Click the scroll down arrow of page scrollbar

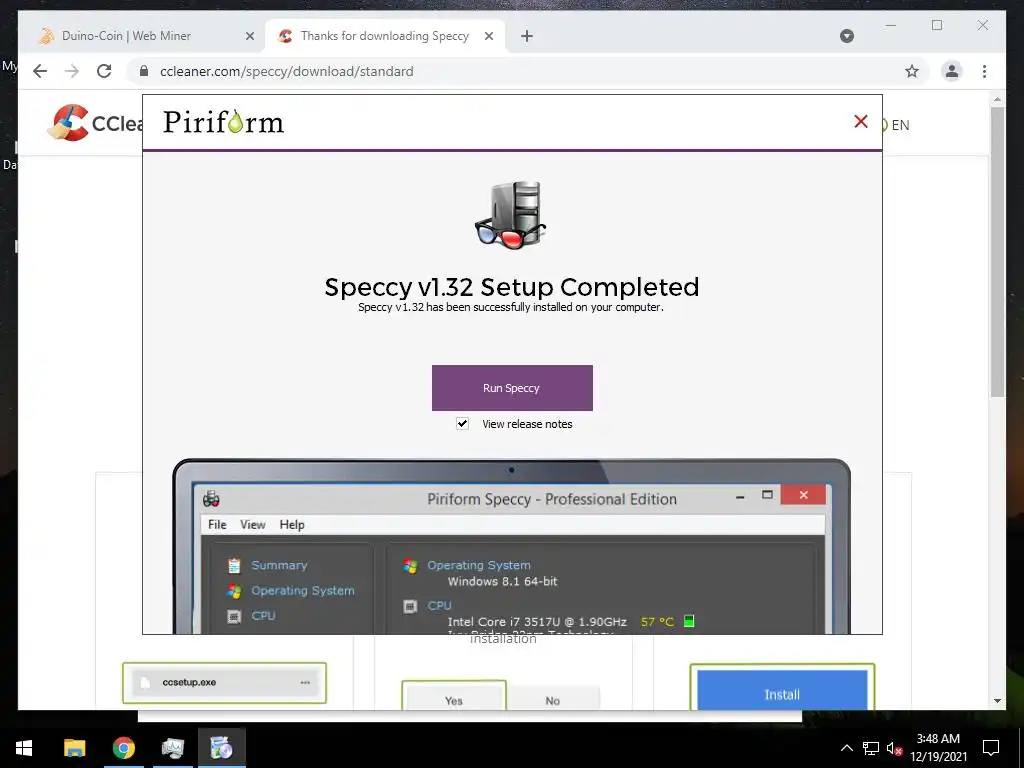(997, 701)
